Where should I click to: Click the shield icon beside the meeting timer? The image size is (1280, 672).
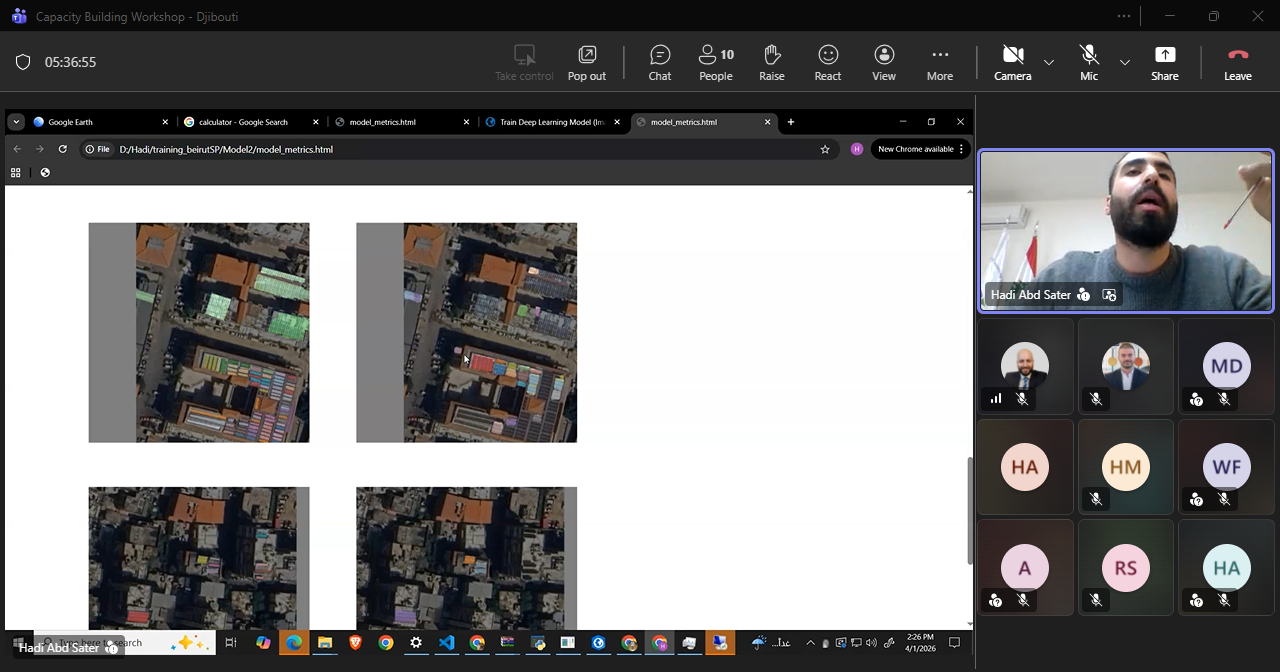pos(23,62)
